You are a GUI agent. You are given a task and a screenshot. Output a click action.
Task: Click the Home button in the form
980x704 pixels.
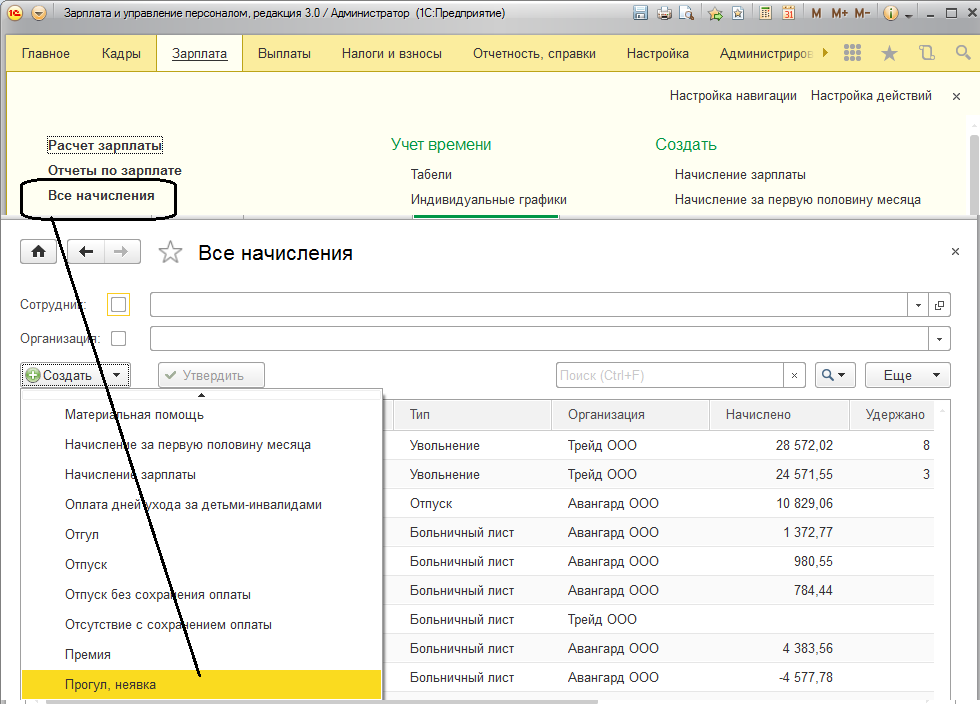tap(38, 252)
